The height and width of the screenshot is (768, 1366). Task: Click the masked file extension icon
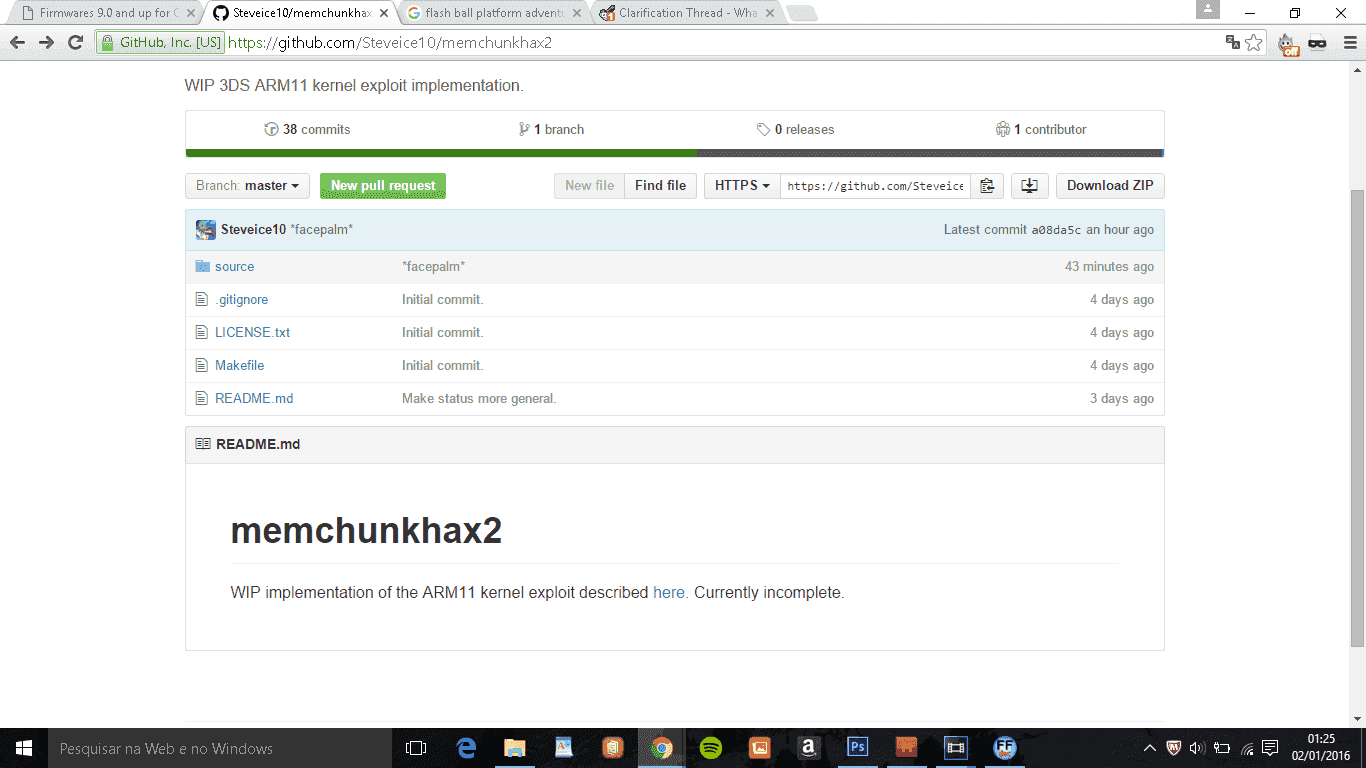[1317, 43]
